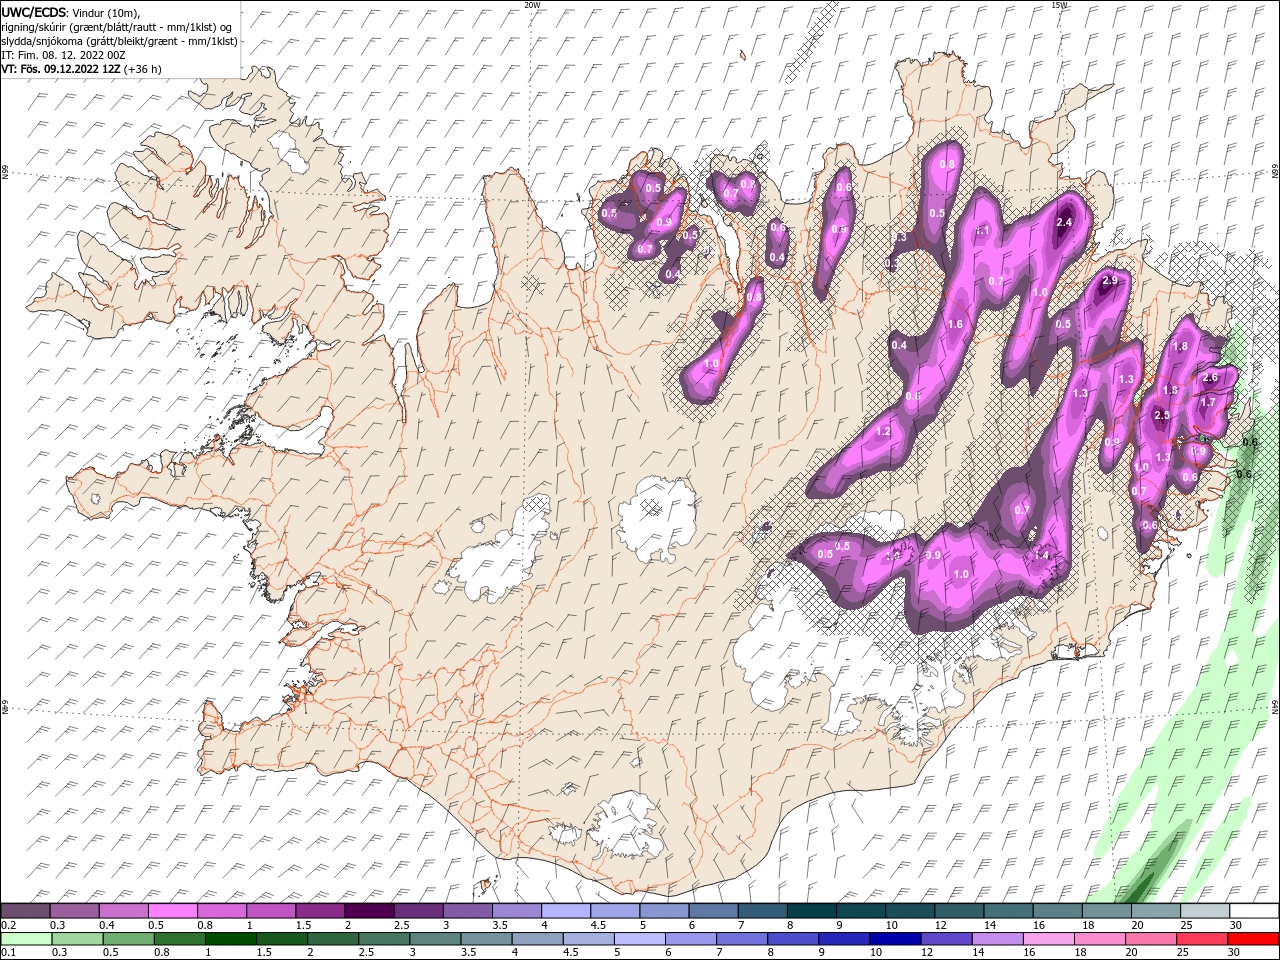Select the light pink rain swatch starting at 16
The width and height of the screenshot is (1280, 960).
[1048, 938]
